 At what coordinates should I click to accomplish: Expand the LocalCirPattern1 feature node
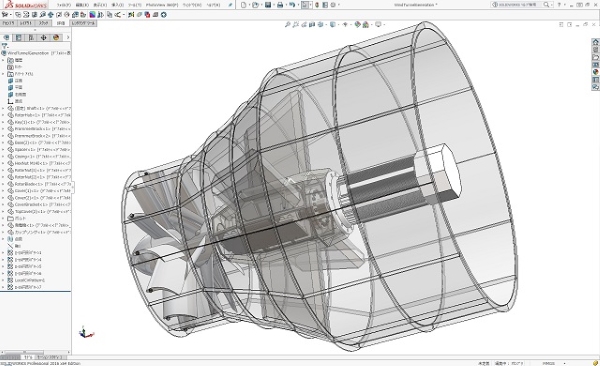3,280
